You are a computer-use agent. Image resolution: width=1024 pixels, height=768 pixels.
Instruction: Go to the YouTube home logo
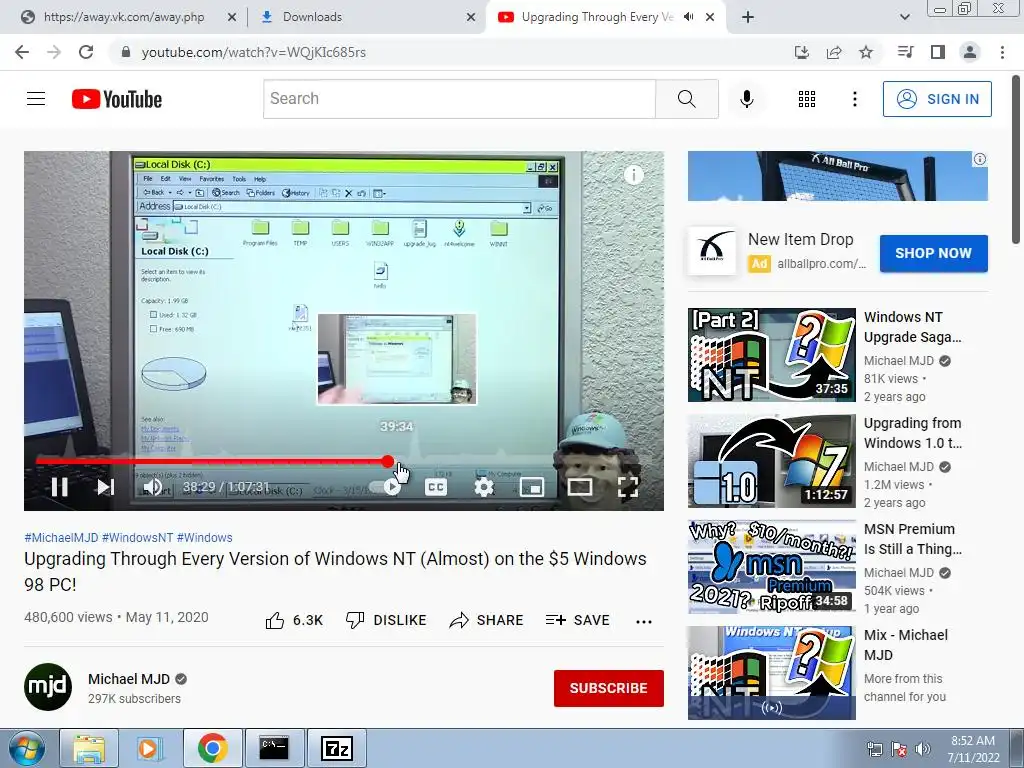pos(117,99)
